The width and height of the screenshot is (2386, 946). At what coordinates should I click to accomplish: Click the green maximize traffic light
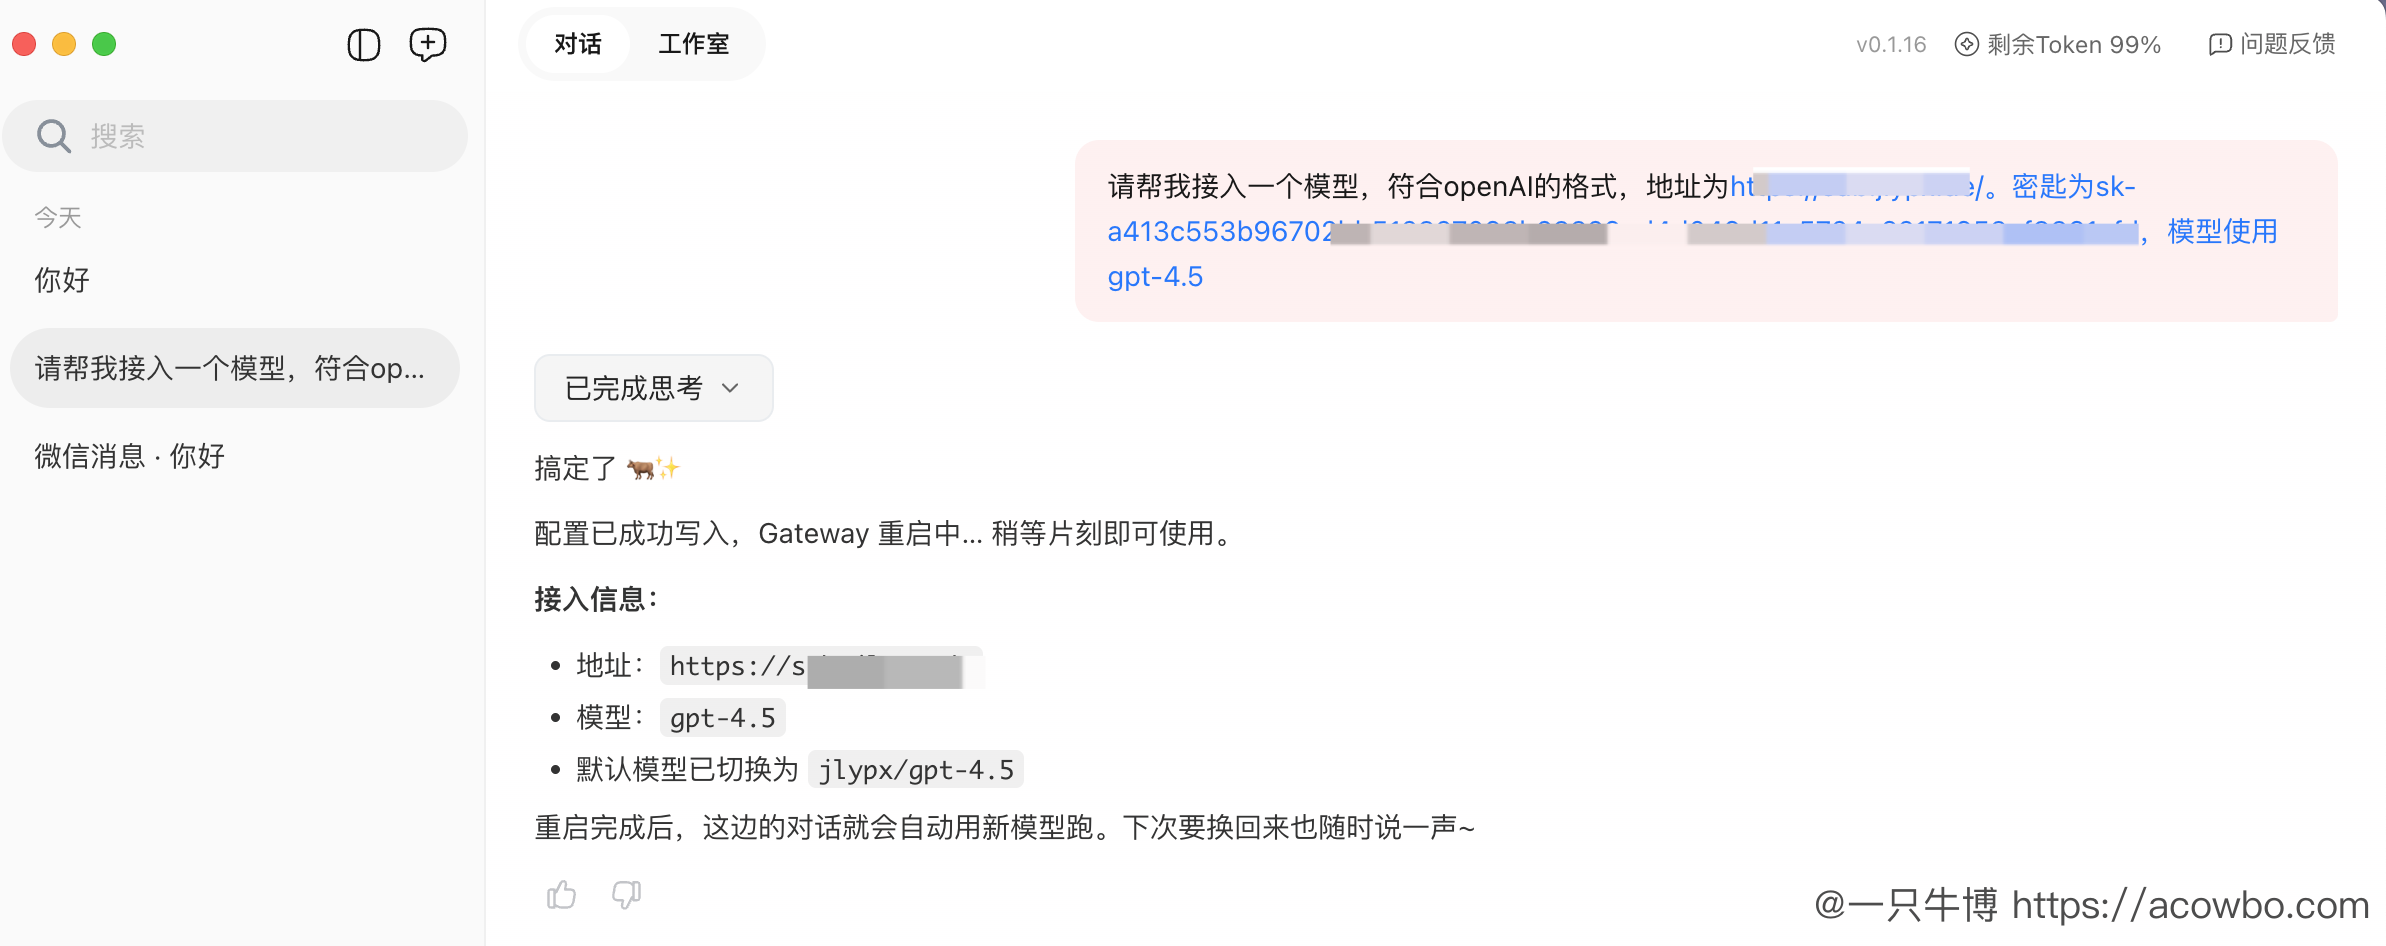tap(104, 44)
